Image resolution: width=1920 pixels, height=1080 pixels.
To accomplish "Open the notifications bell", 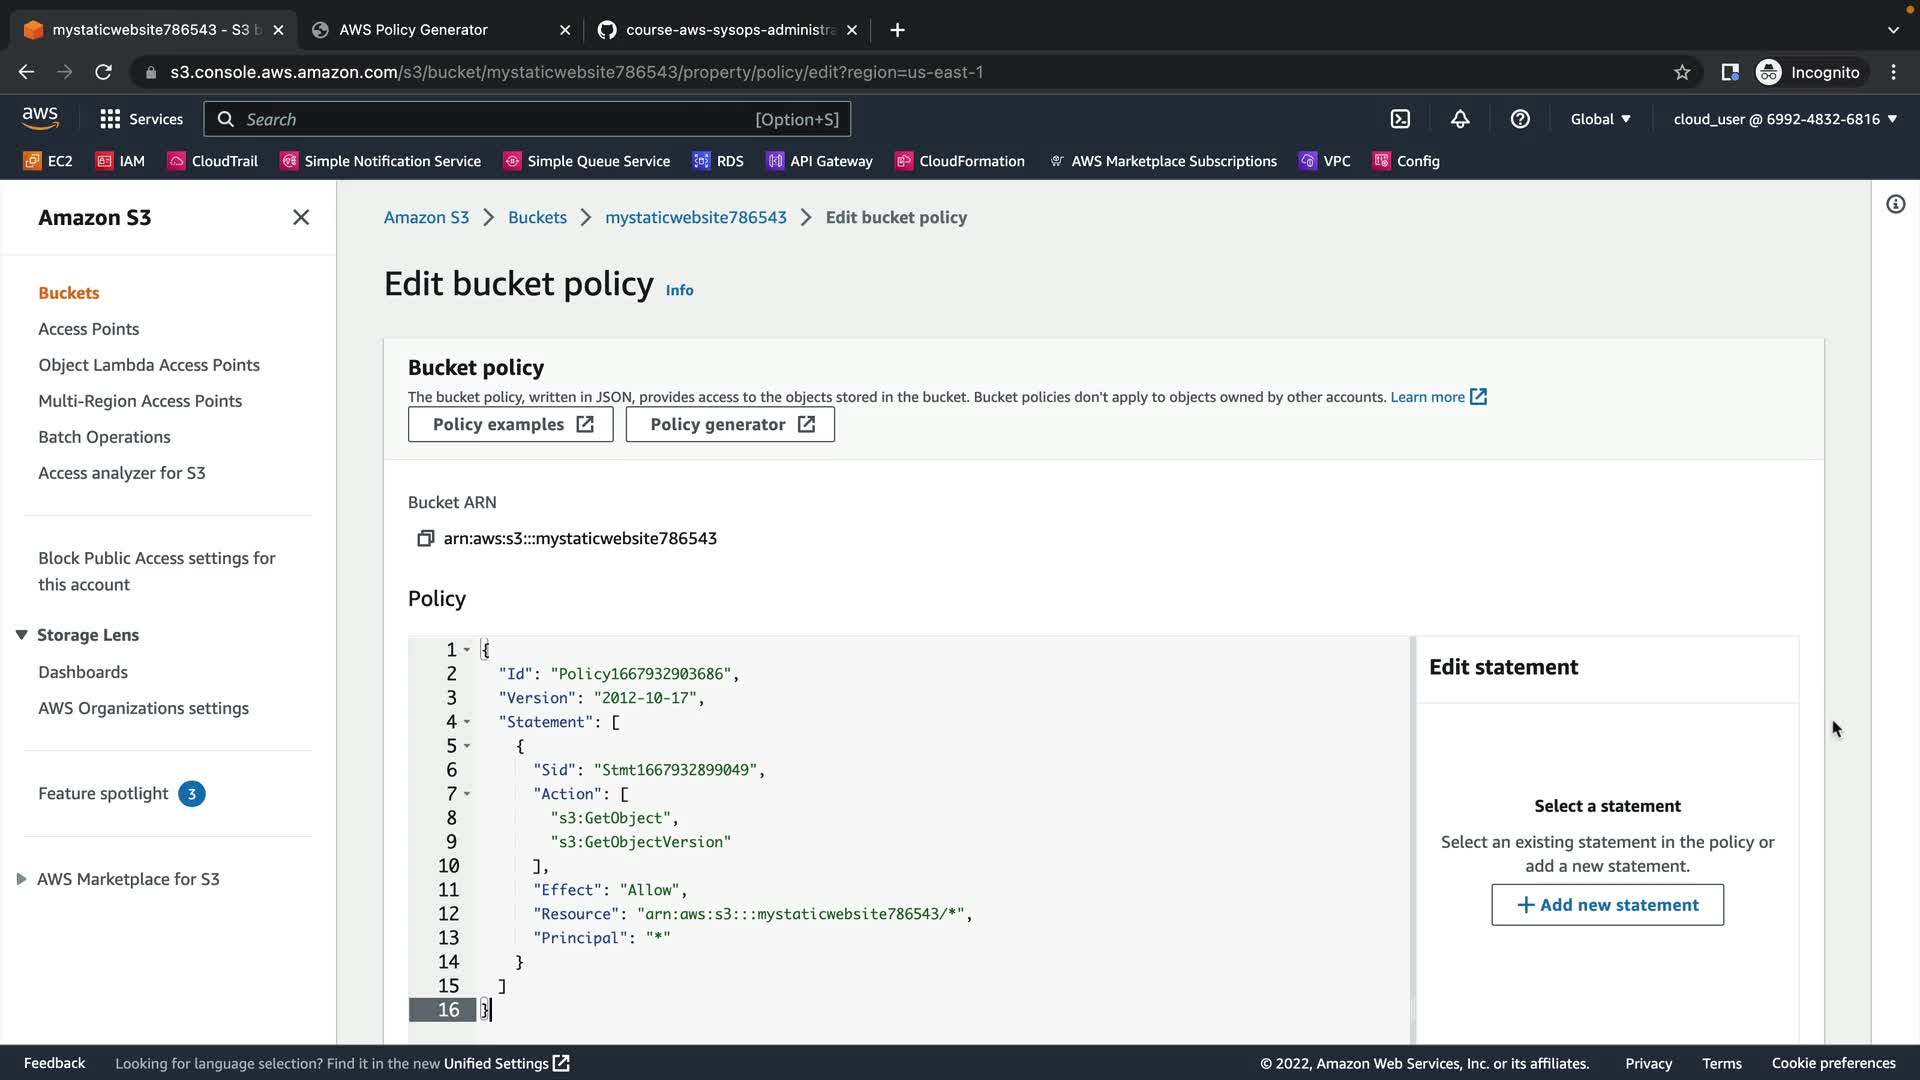I will [1460, 119].
